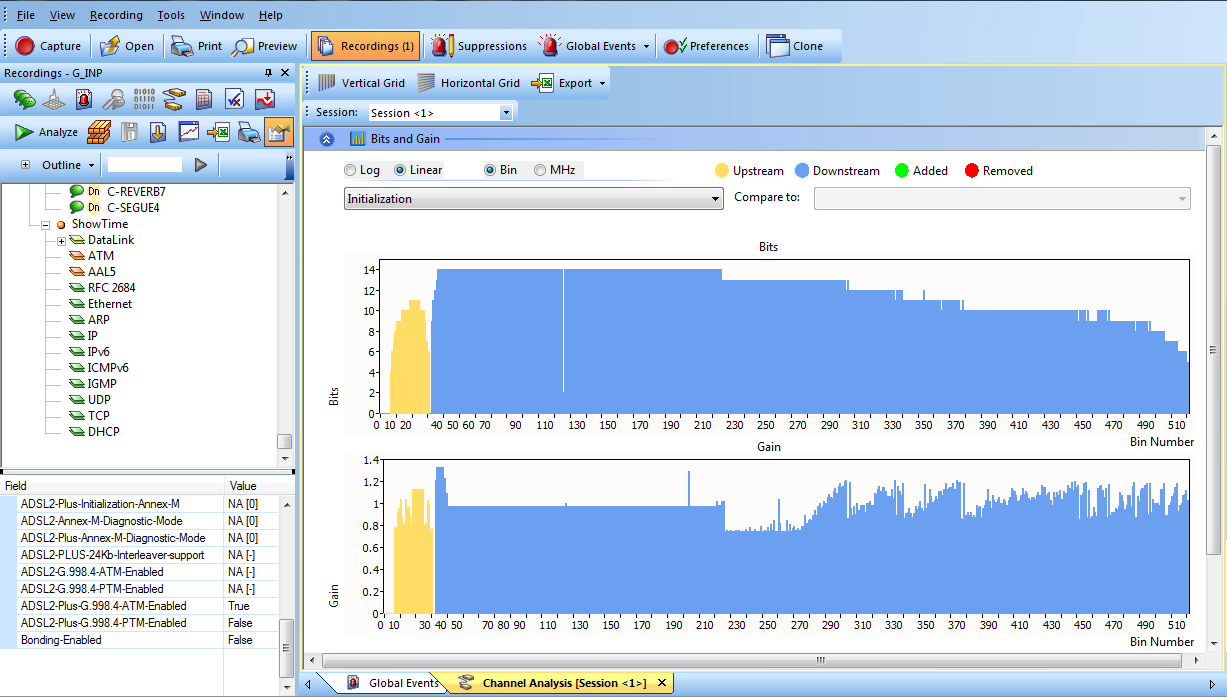Viewport: 1227px width, 698px height.
Task: Select the MHz radio button
Action: 540,170
